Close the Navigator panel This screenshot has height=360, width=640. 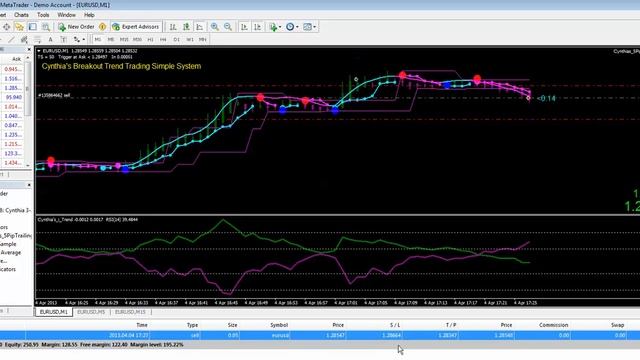tap(29, 185)
